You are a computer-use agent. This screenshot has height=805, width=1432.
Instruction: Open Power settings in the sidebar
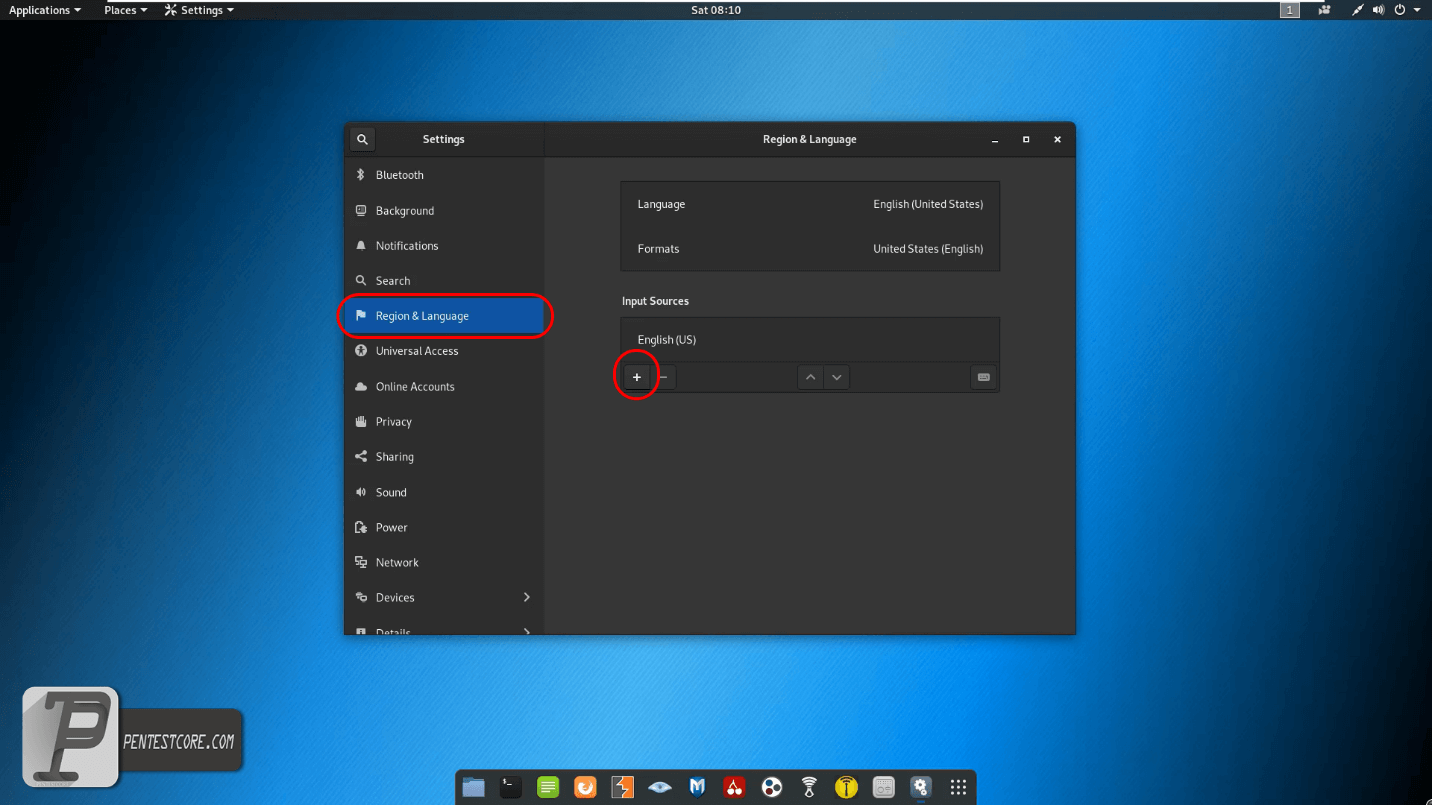pos(444,528)
